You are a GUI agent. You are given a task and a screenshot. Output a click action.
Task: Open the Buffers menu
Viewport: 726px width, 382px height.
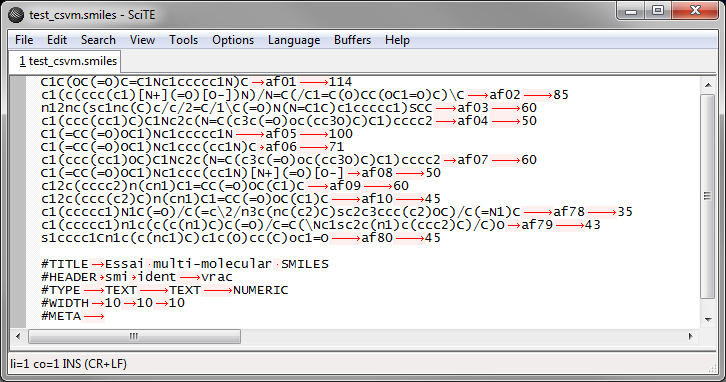352,40
